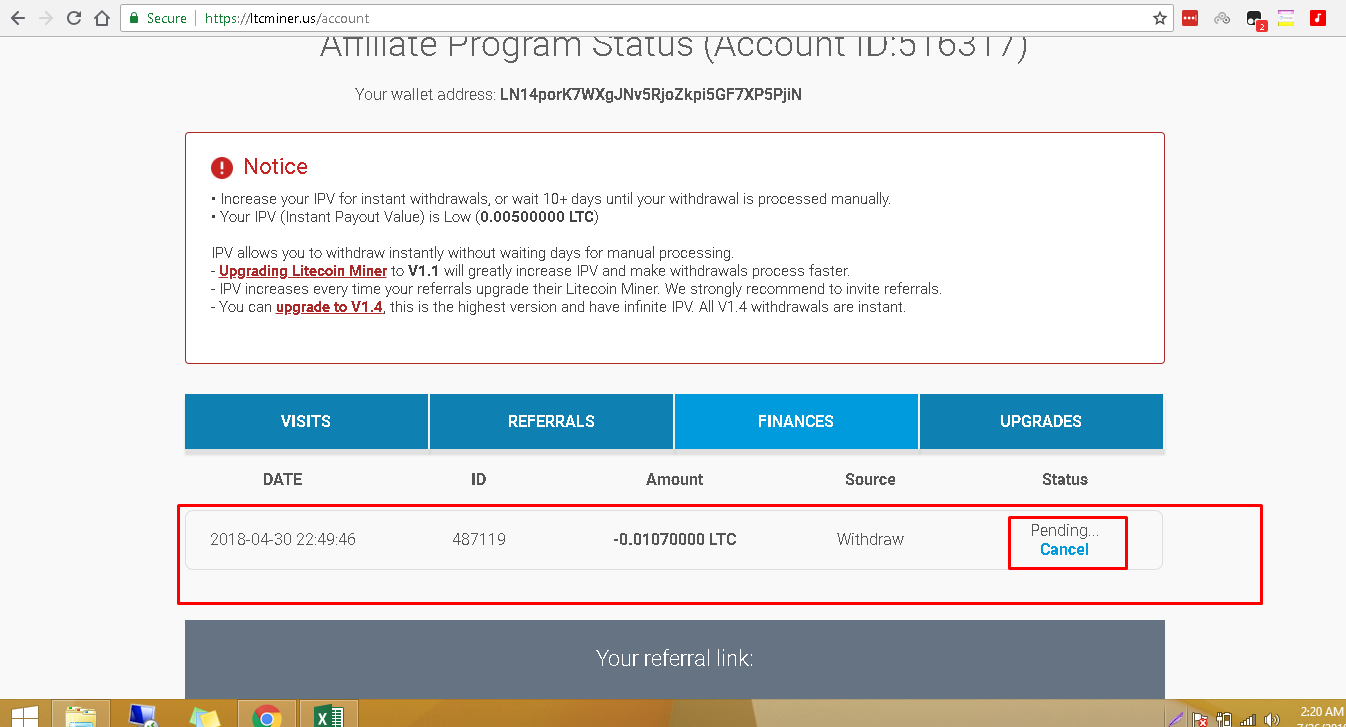
Task: Check the battery power tray icon
Action: 1223,718
